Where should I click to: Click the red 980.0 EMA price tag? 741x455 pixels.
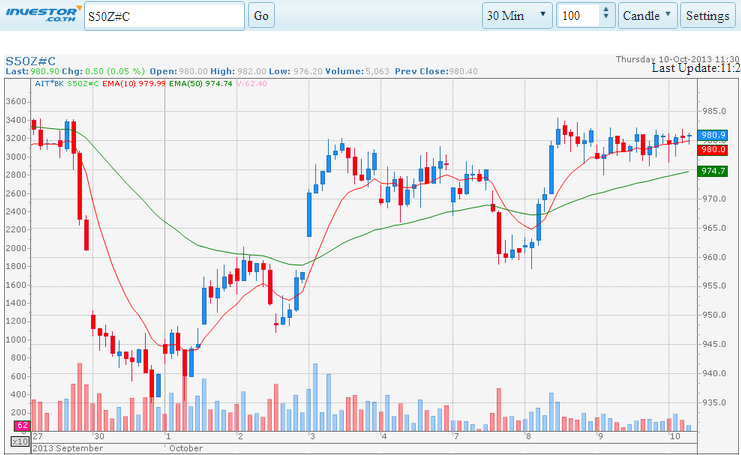(713, 149)
